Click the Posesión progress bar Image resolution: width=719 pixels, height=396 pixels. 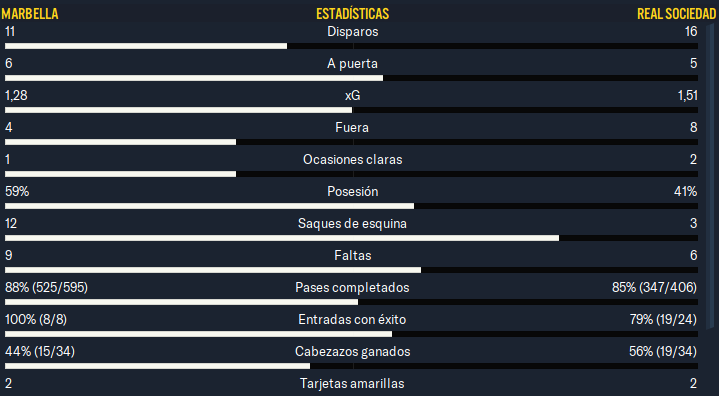[351, 206]
